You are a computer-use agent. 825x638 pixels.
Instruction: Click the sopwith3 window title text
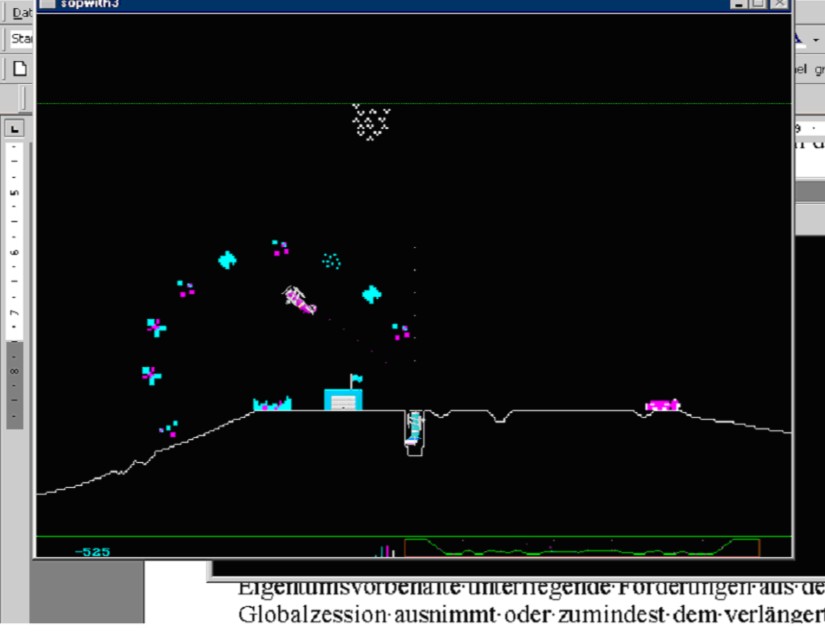click(x=90, y=4)
